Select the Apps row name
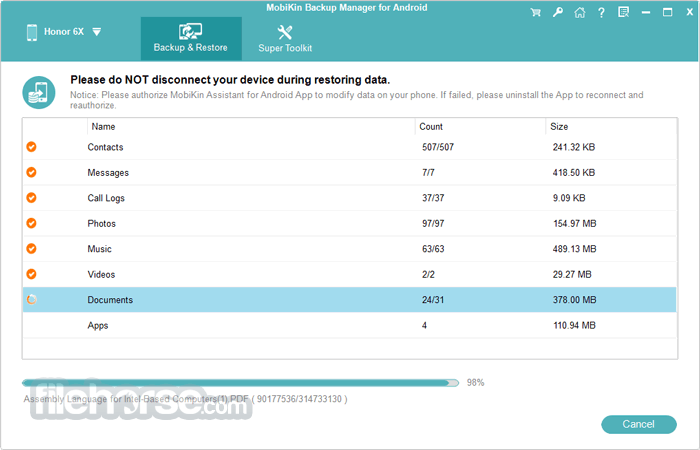This screenshot has height=450, width=700. (x=98, y=325)
